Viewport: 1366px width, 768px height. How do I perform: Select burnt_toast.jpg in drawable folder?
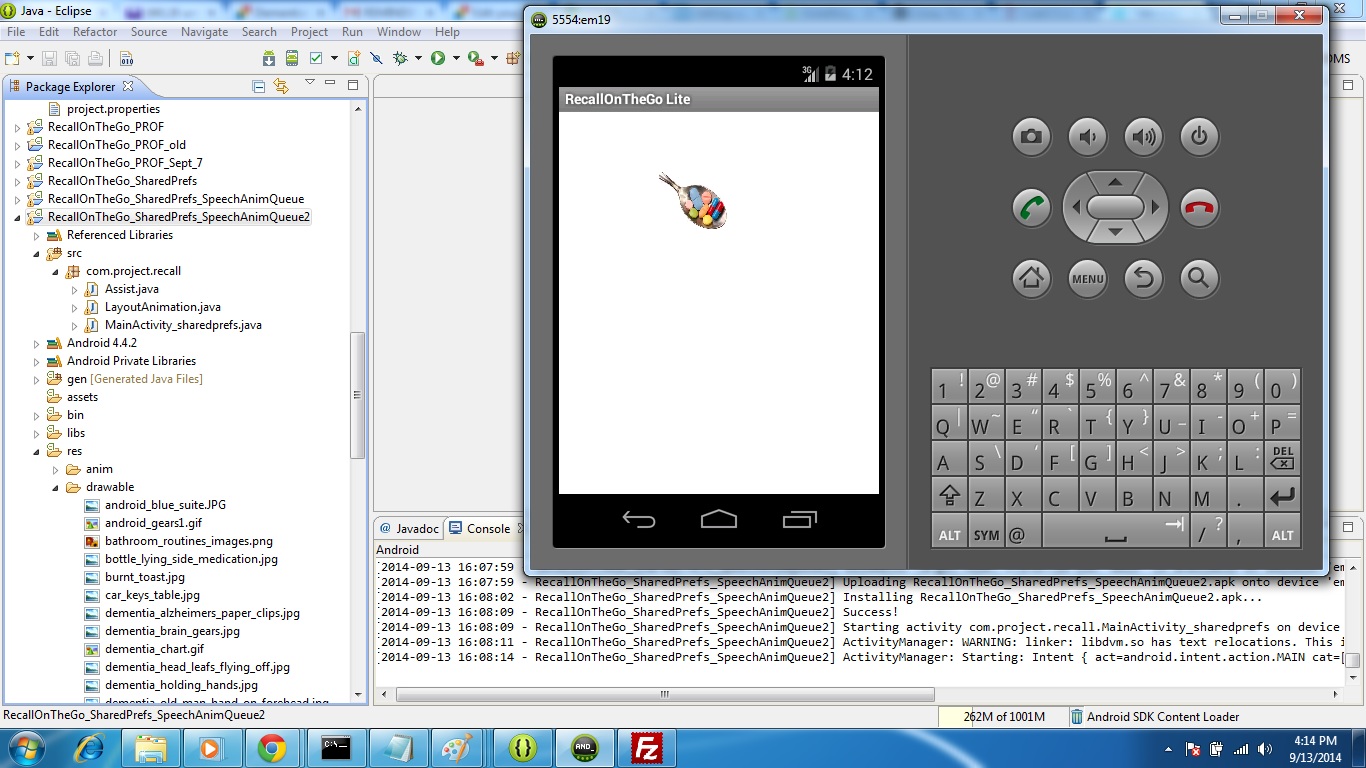click(145, 577)
